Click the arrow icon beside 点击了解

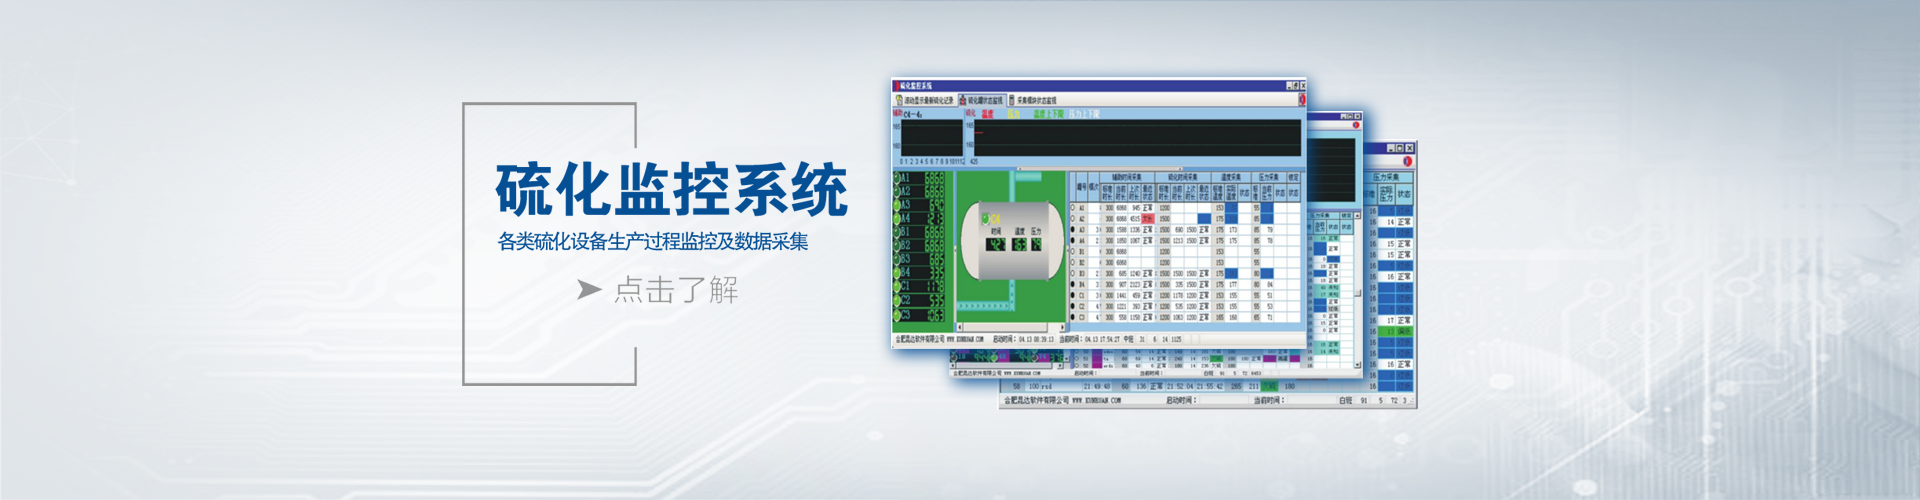tap(589, 290)
